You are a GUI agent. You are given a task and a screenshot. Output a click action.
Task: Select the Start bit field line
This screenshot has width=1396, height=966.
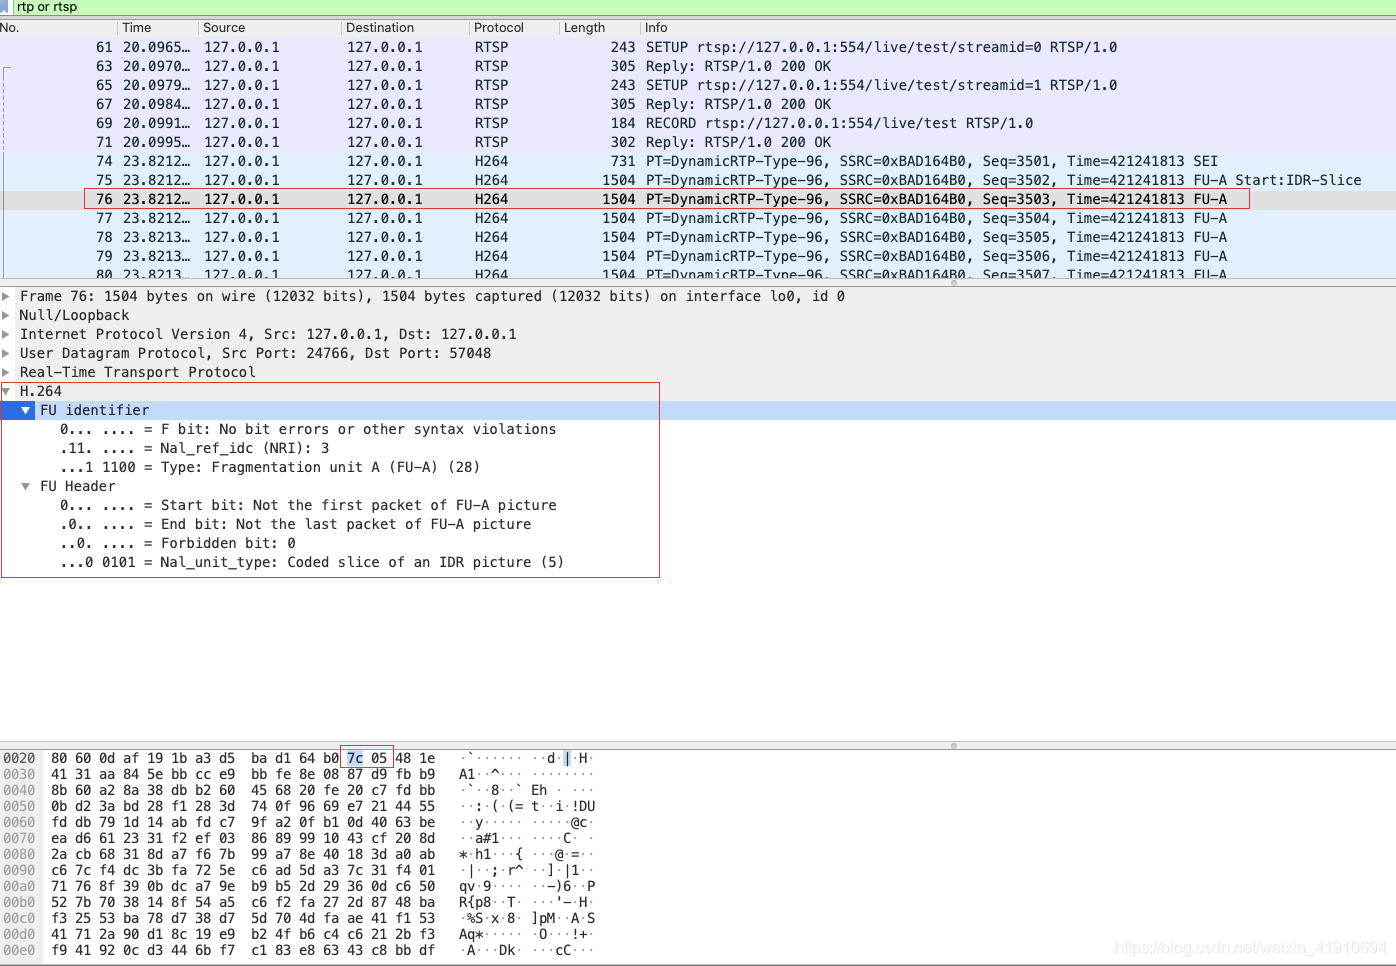(308, 505)
